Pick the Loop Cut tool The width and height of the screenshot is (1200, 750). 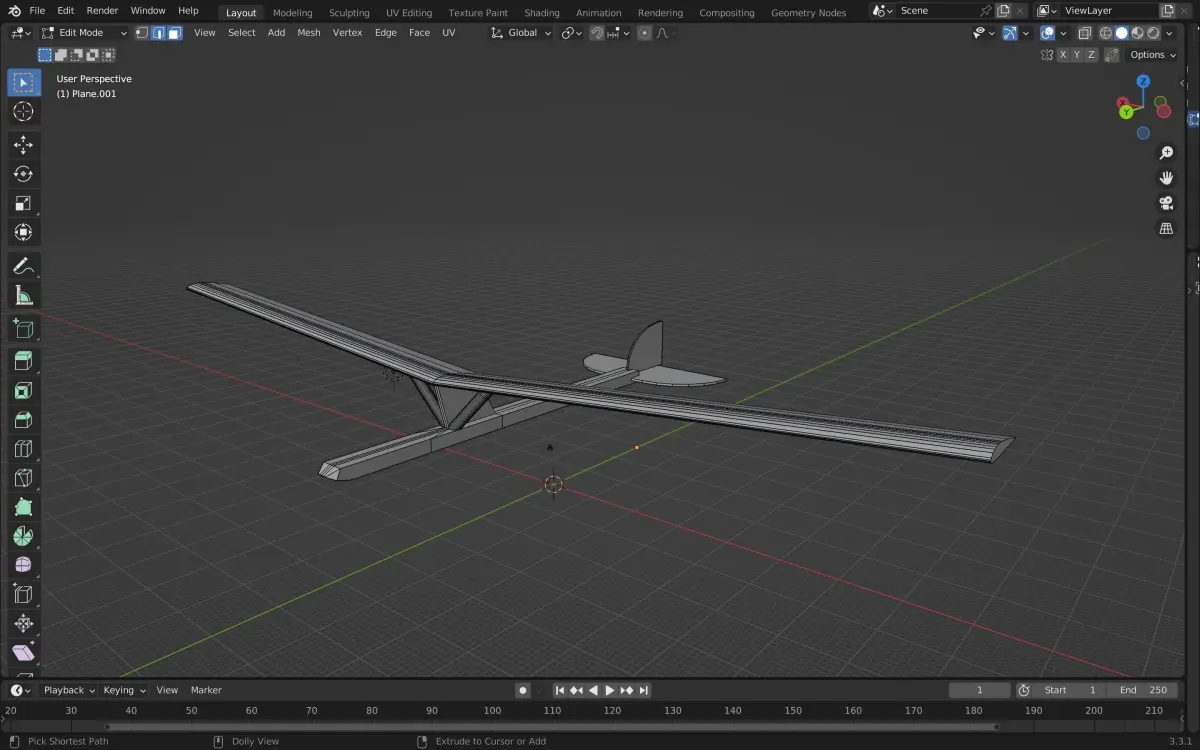pos(24,449)
